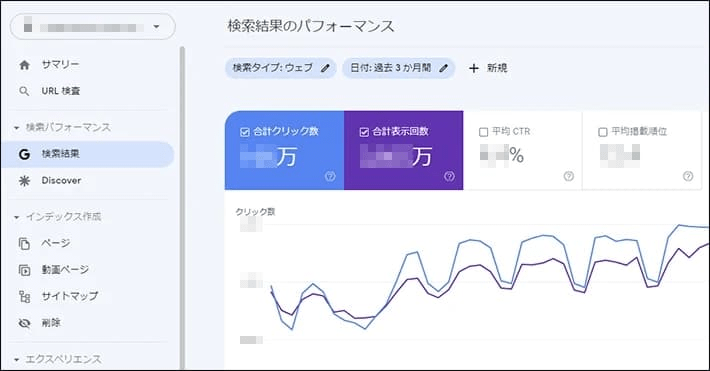Uncheck the 合計表示回数 checkbox
This screenshot has width=710, height=371.
[364, 132]
